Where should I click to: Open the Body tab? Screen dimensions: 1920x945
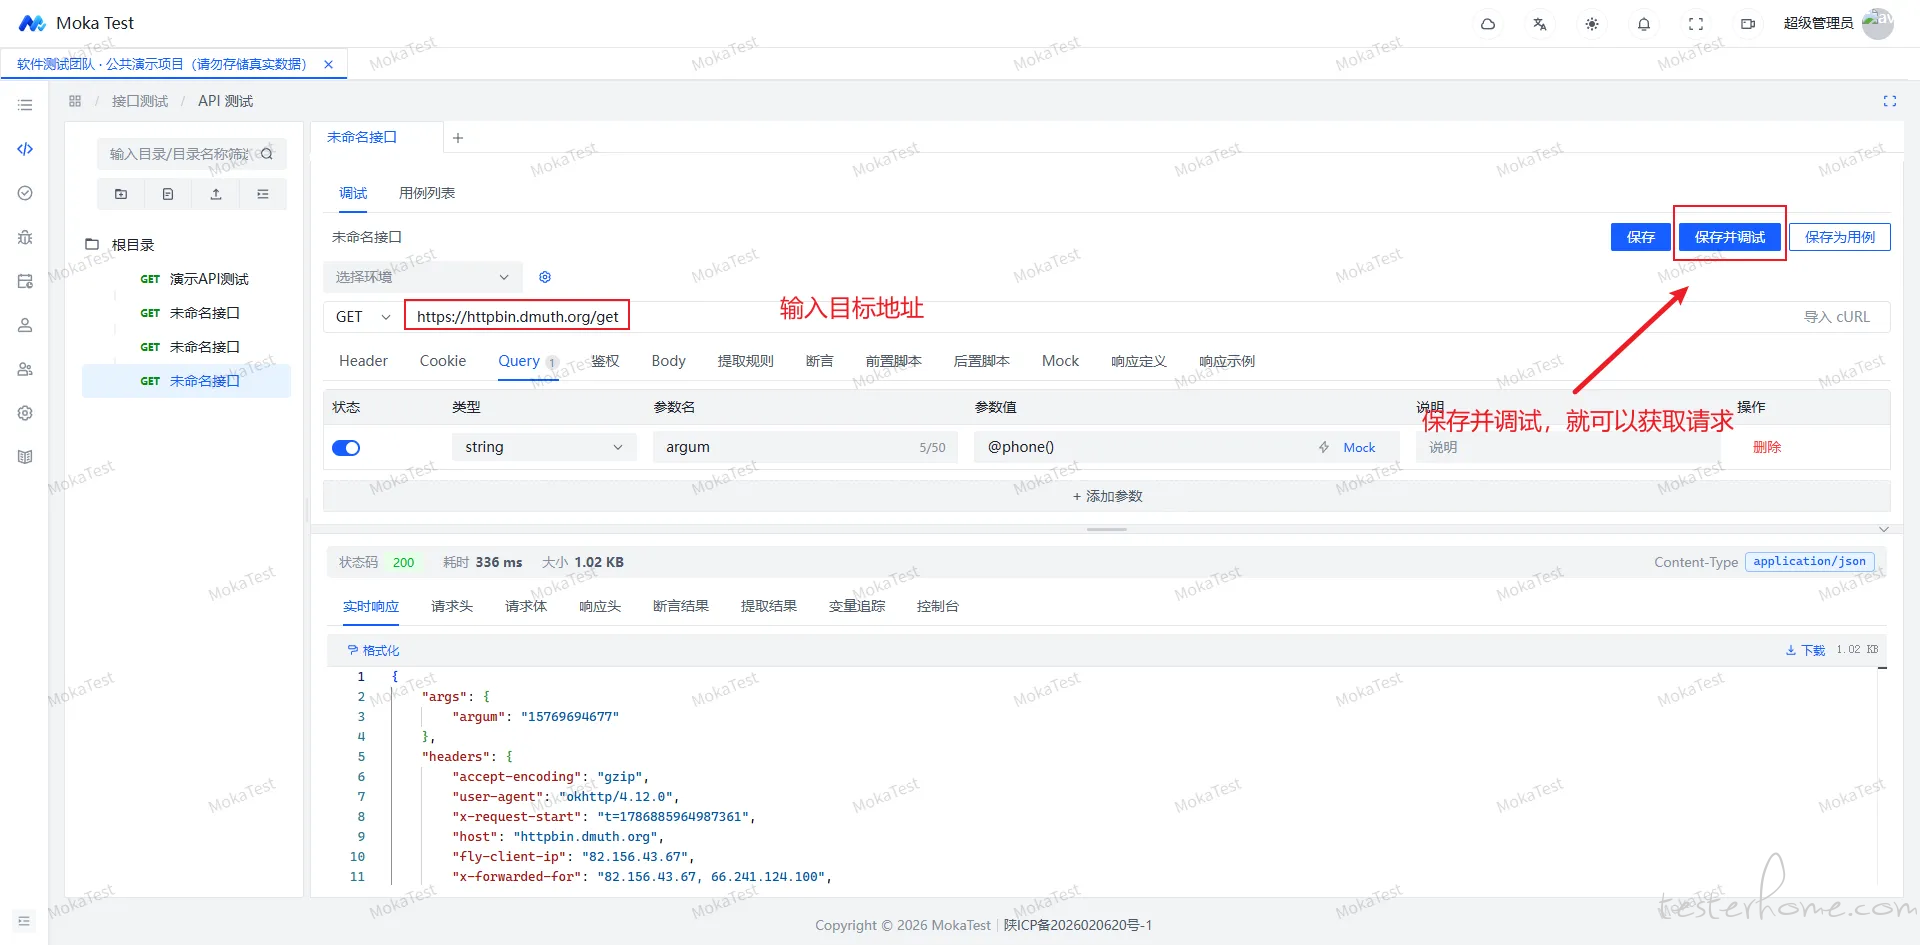pyautogui.click(x=669, y=361)
